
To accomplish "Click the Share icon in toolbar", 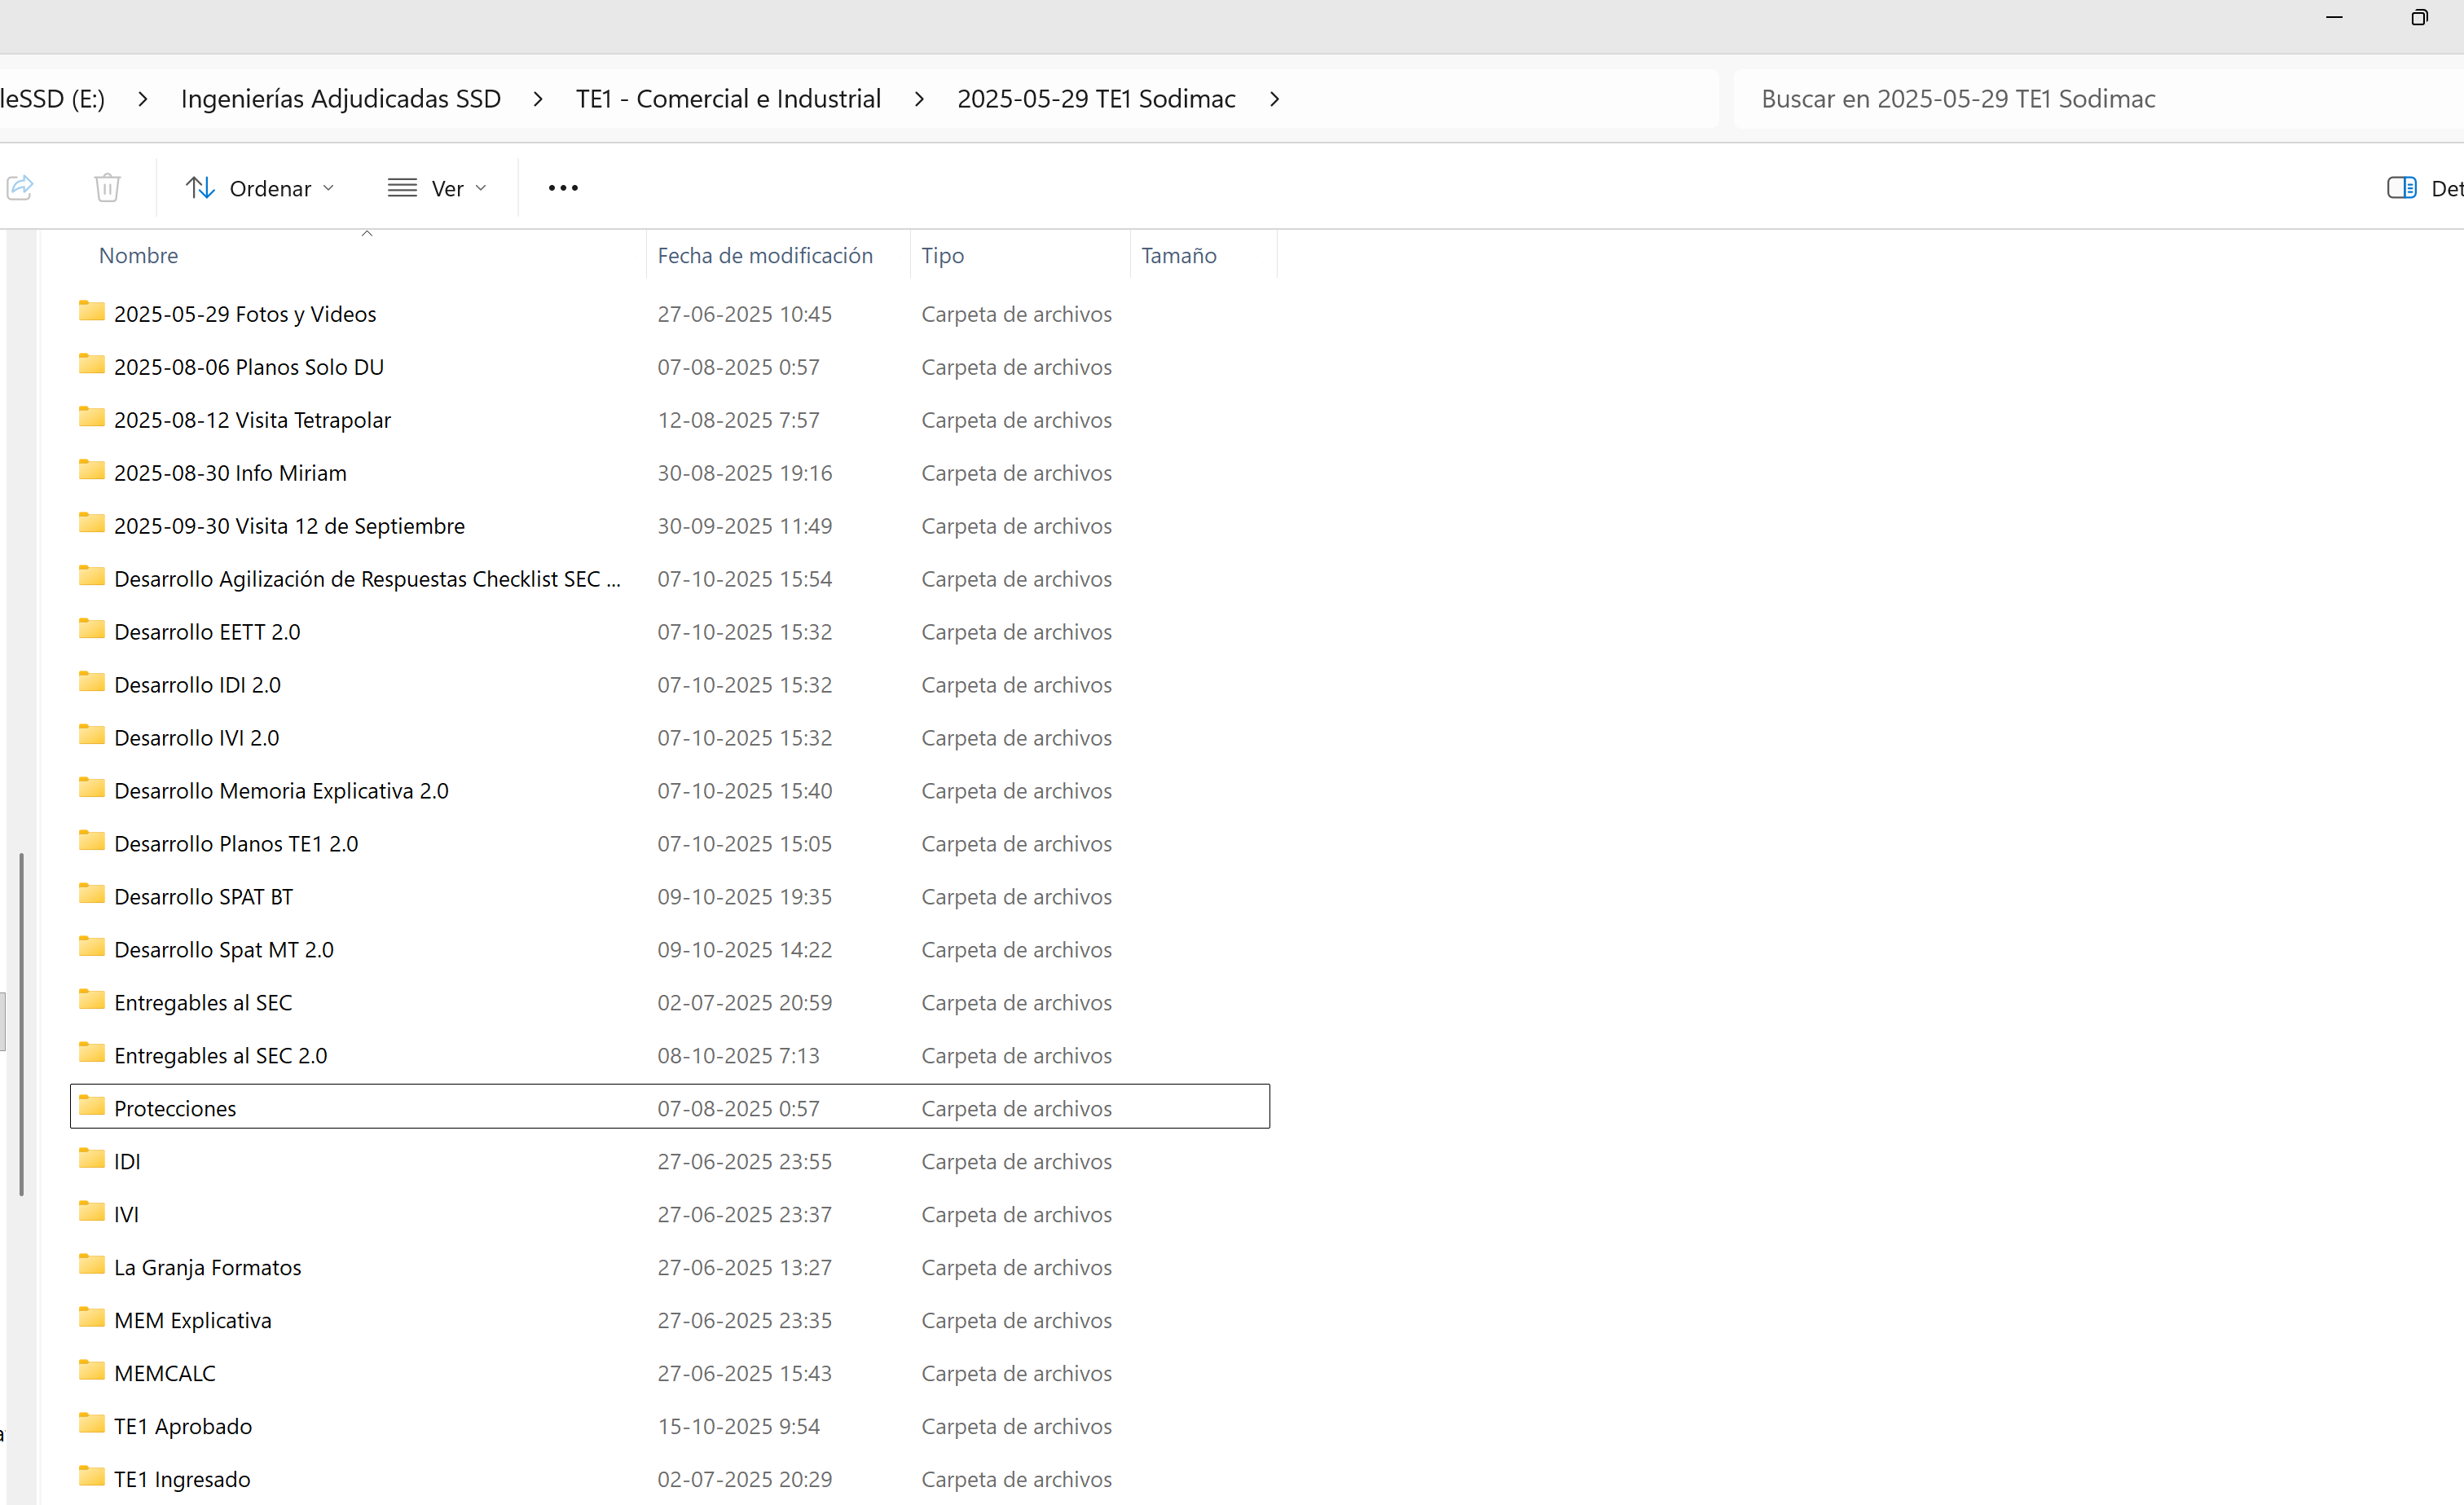I will coord(21,187).
